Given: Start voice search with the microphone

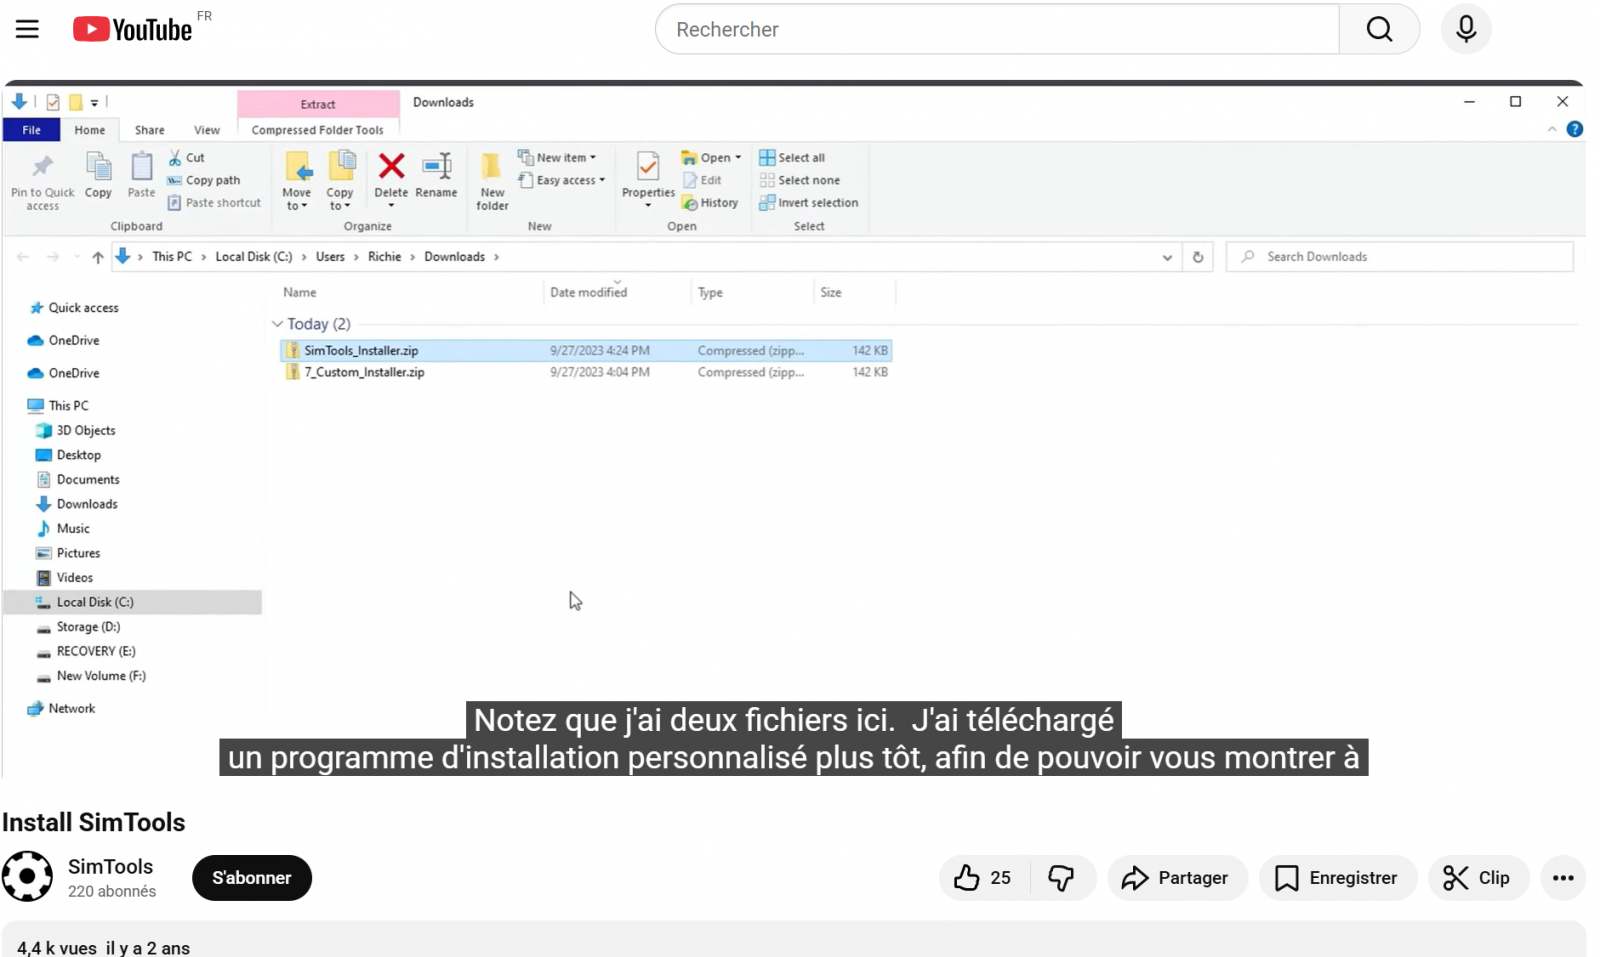Looking at the screenshot, I should pos(1466,29).
